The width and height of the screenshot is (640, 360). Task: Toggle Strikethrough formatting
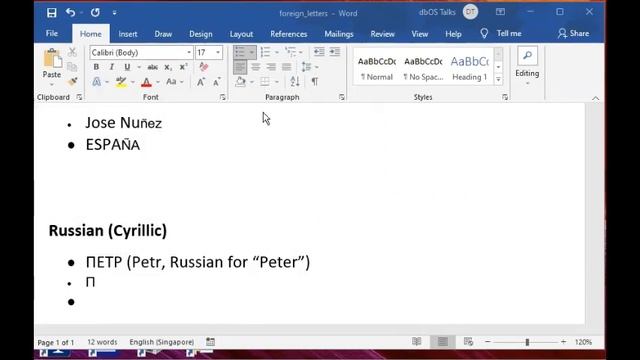coord(152,67)
